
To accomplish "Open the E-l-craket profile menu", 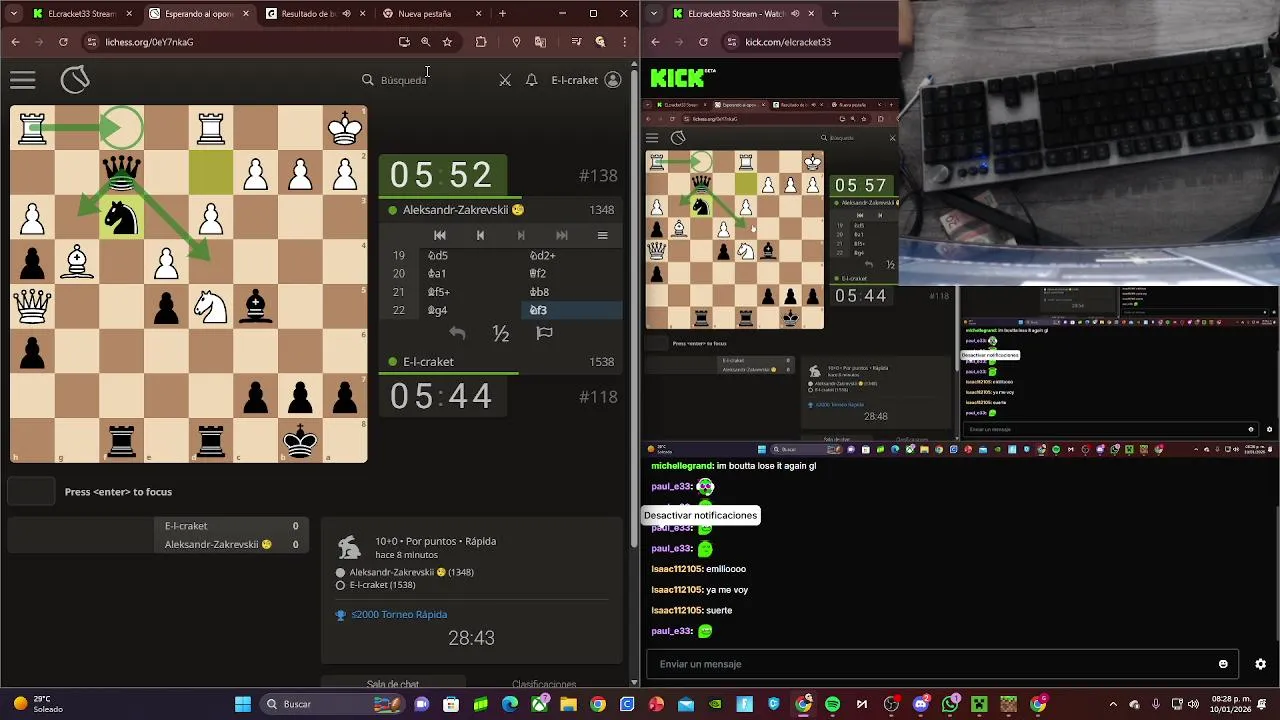I will click(586, 80).
